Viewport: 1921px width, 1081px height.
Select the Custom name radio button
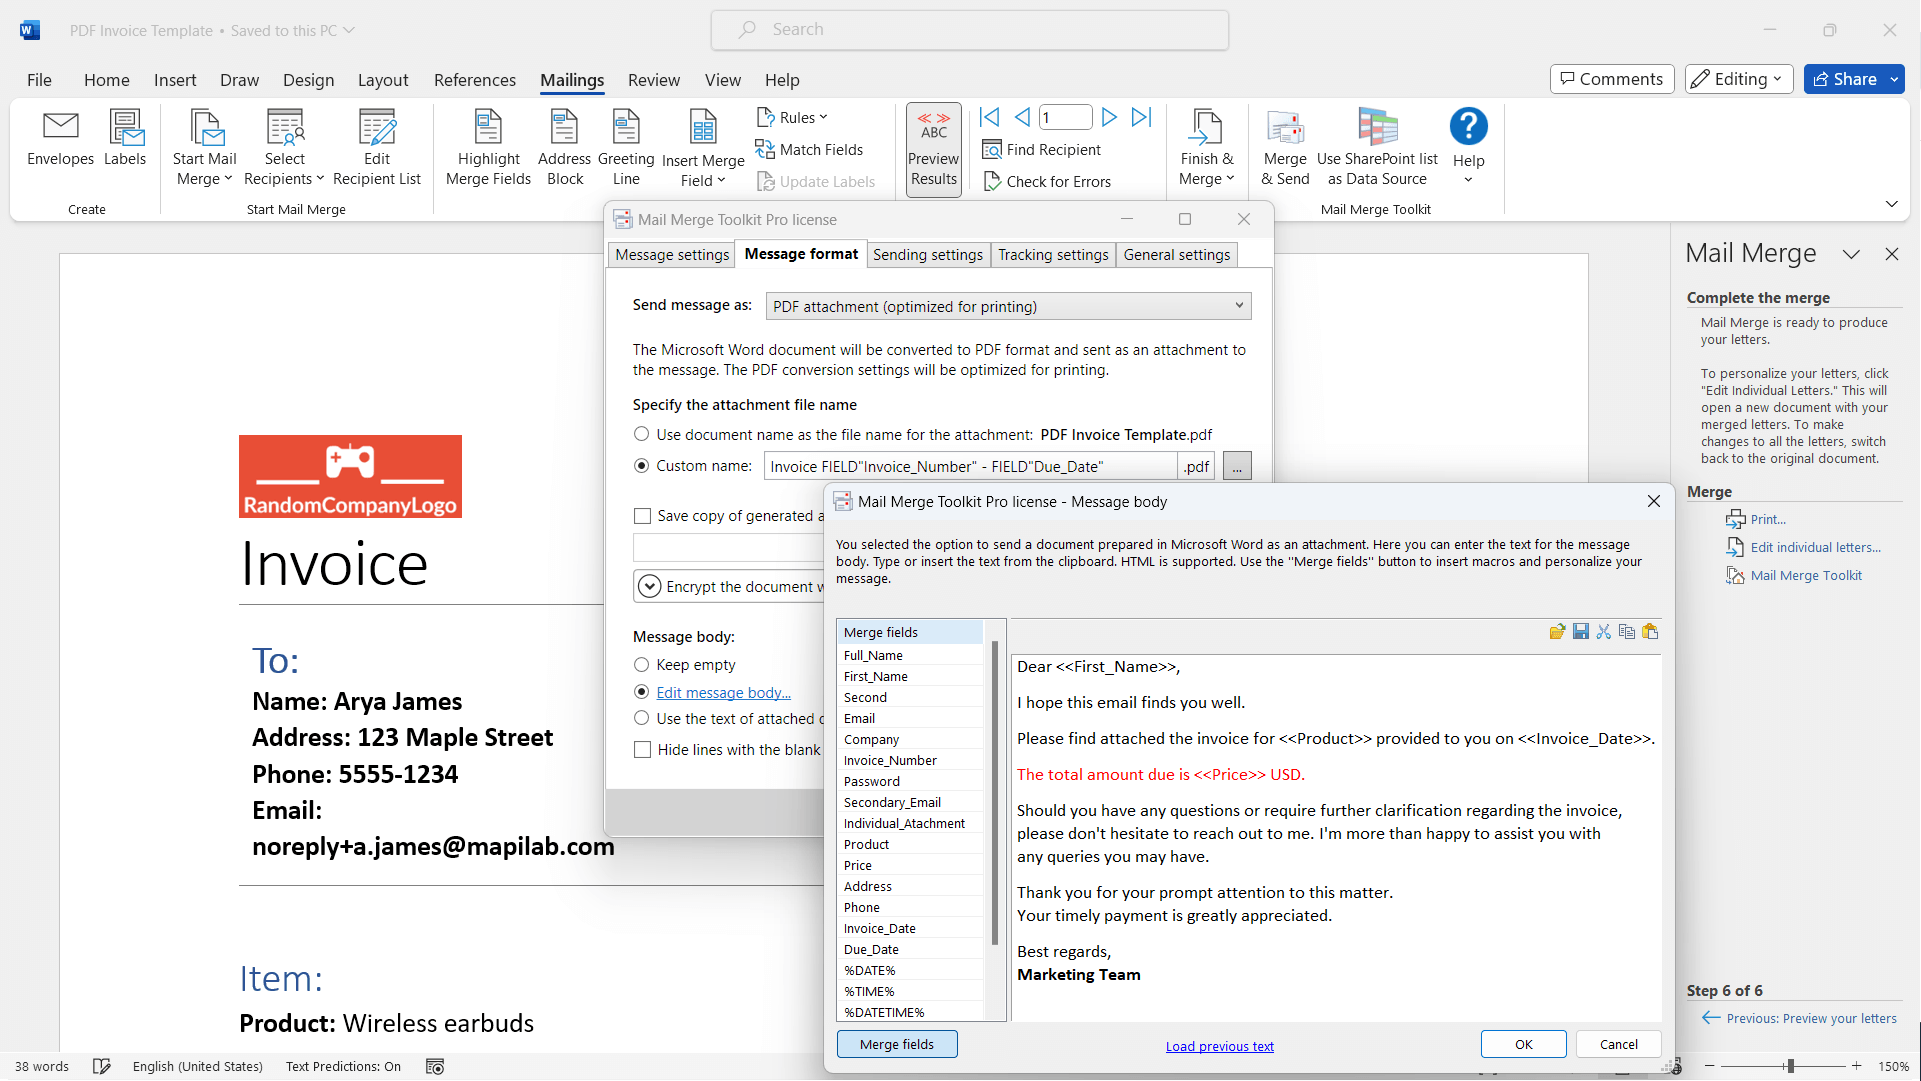642,465
